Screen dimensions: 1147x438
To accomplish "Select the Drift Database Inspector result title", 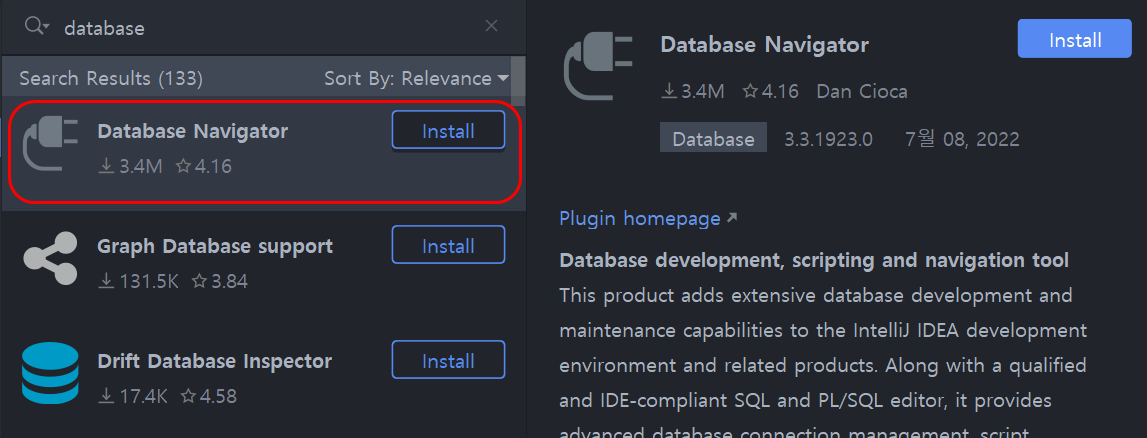I will point(214,361).
